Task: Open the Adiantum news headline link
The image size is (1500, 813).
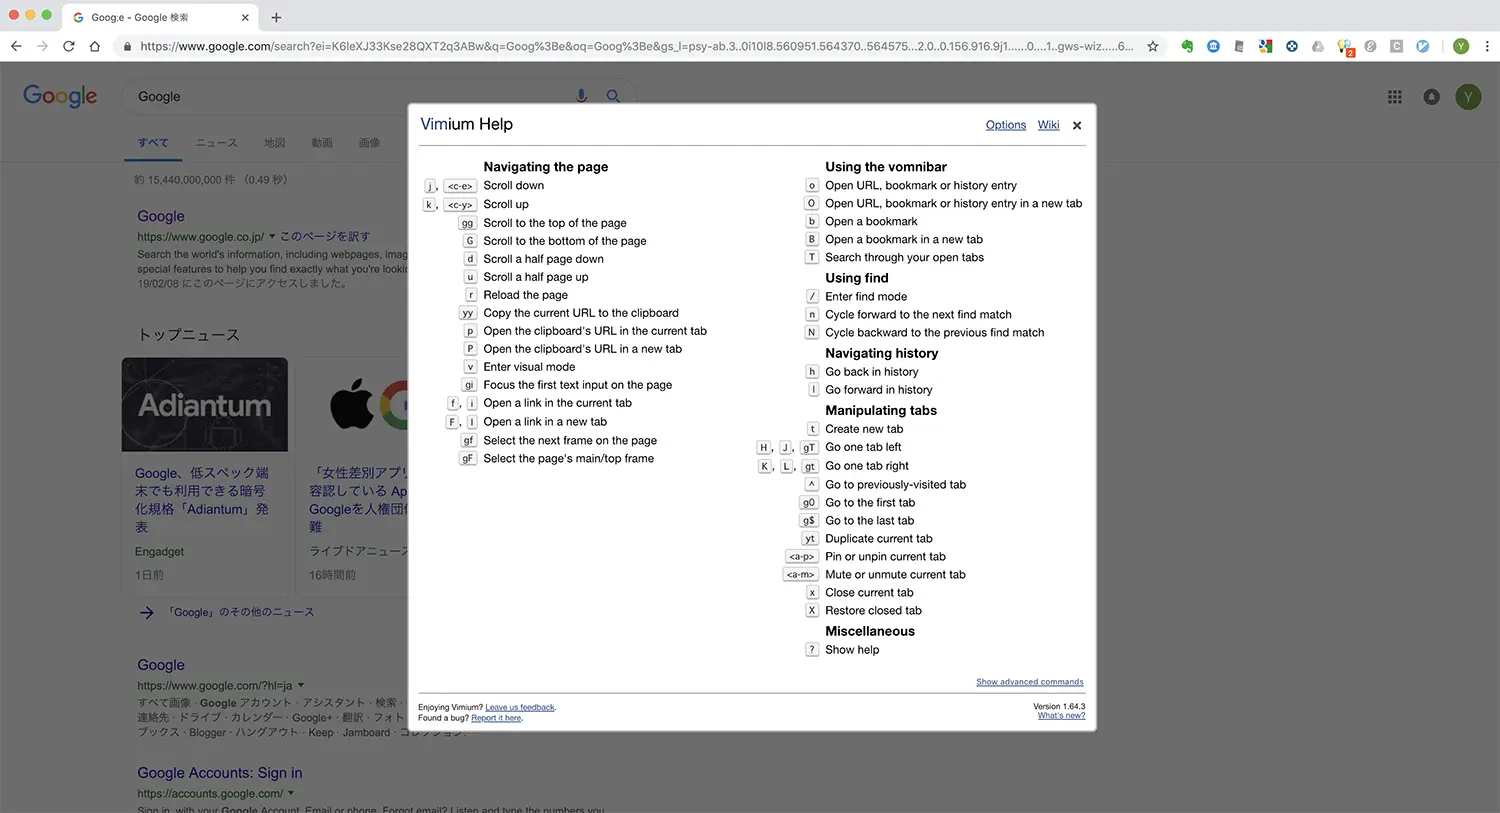Action: click(x=202, y=499)
